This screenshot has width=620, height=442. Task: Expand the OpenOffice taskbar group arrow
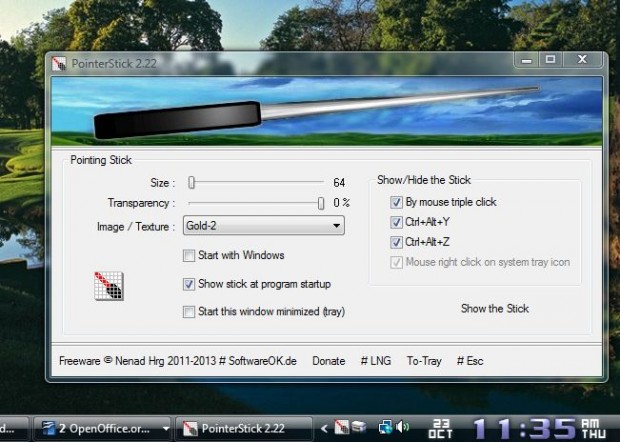tap(166, 429)
